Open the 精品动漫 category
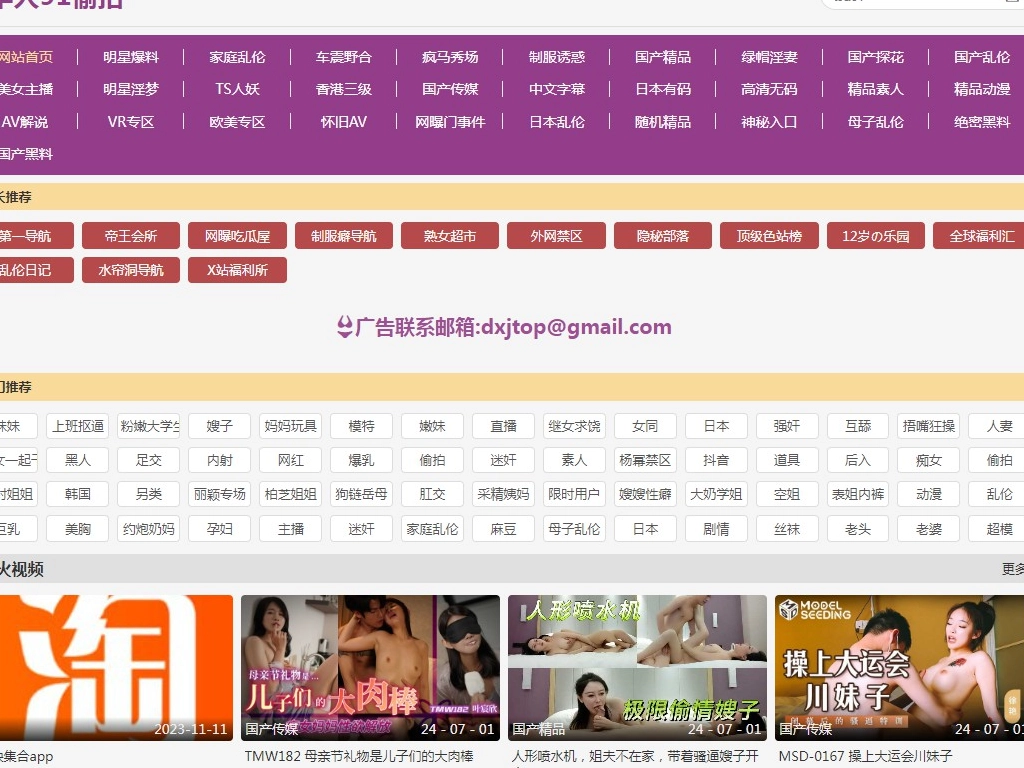1024x768 pixels. [981, 89]
